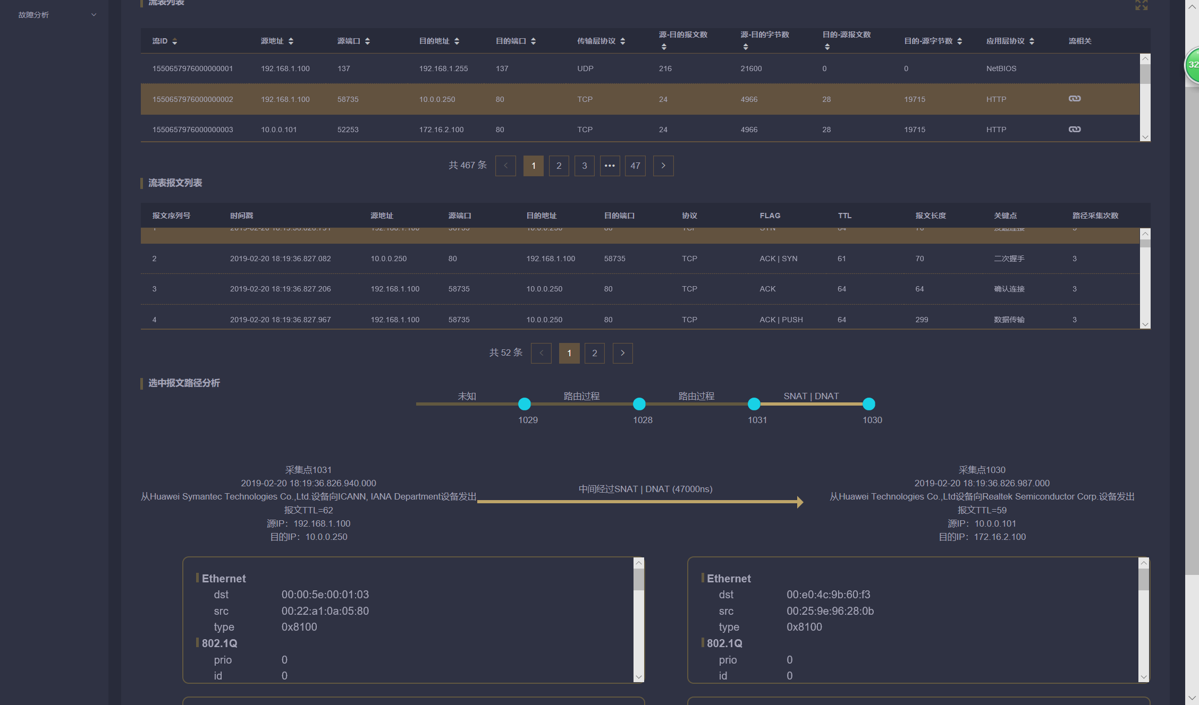Sort flow table by 流ID column
This screenshot has width=1199, height=705.
pos(174,42)
